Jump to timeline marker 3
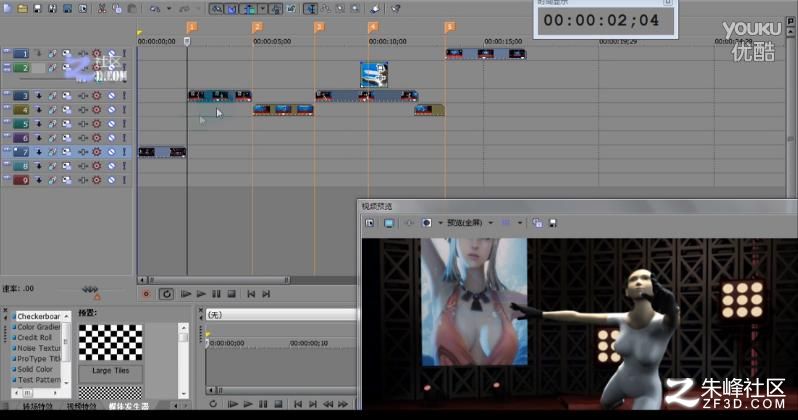Image resolution: width=798 pixels, height=420 pixels. point(319,27)
